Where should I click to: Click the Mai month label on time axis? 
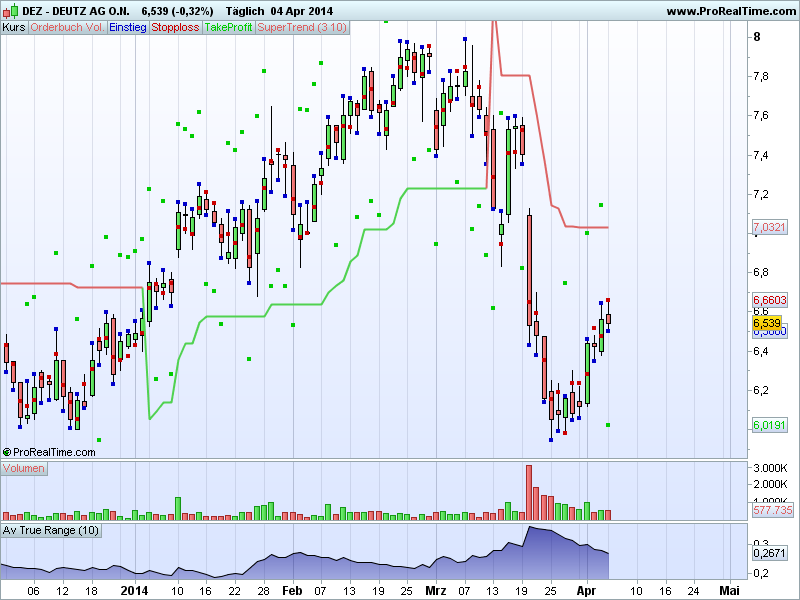coord(730,591)
